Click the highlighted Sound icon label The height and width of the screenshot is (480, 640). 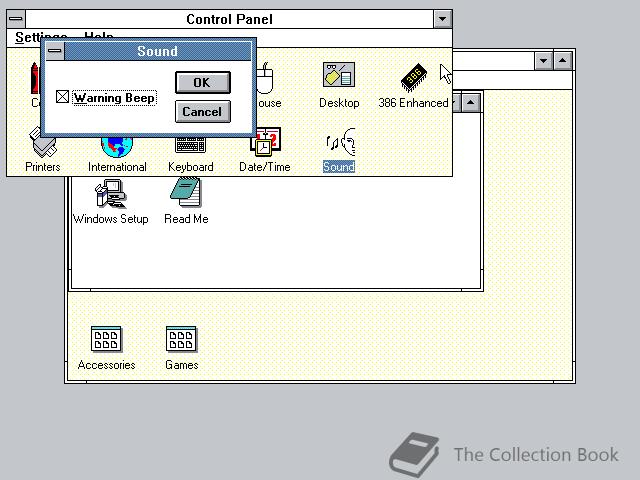(x=339, y=167)
